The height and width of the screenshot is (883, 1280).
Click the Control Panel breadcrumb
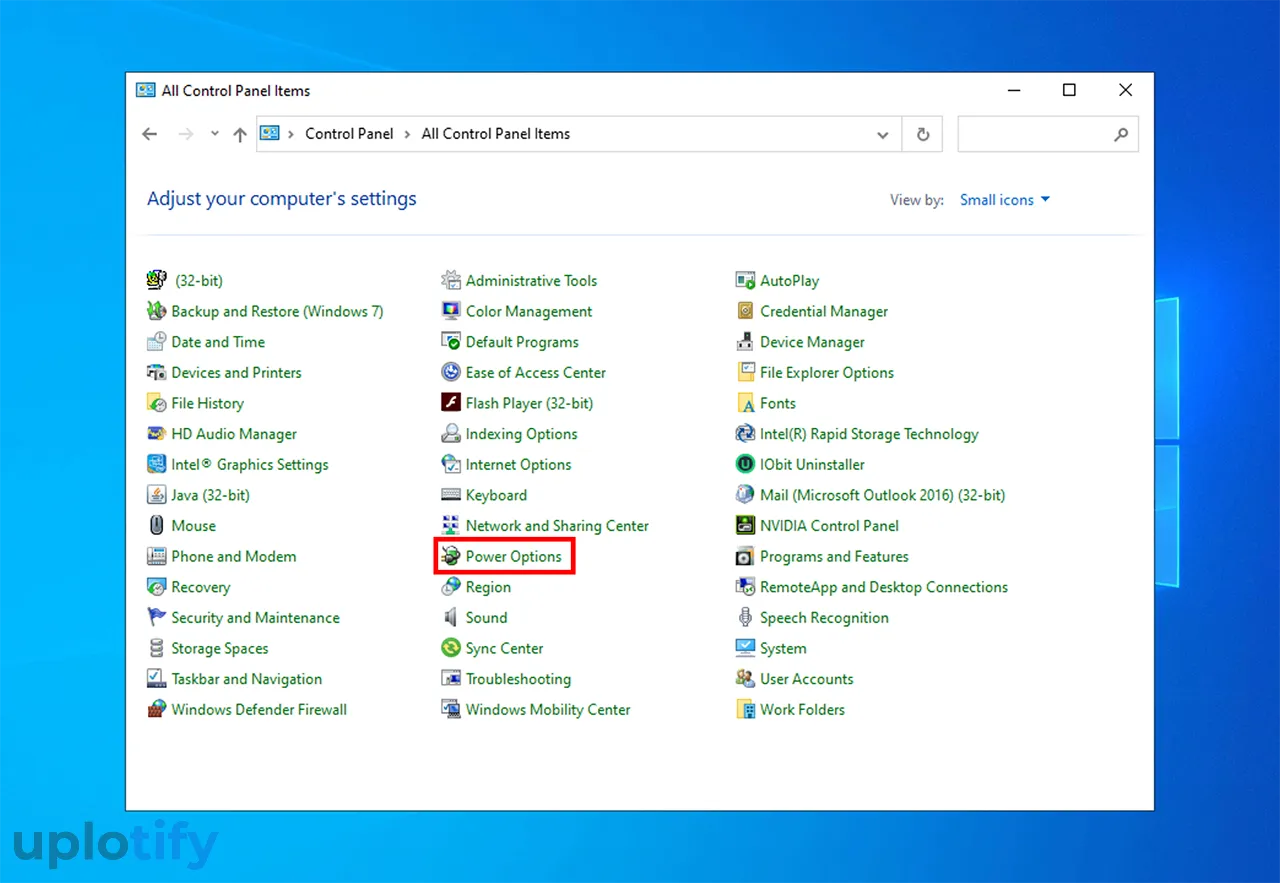click(x=349, y=134)
